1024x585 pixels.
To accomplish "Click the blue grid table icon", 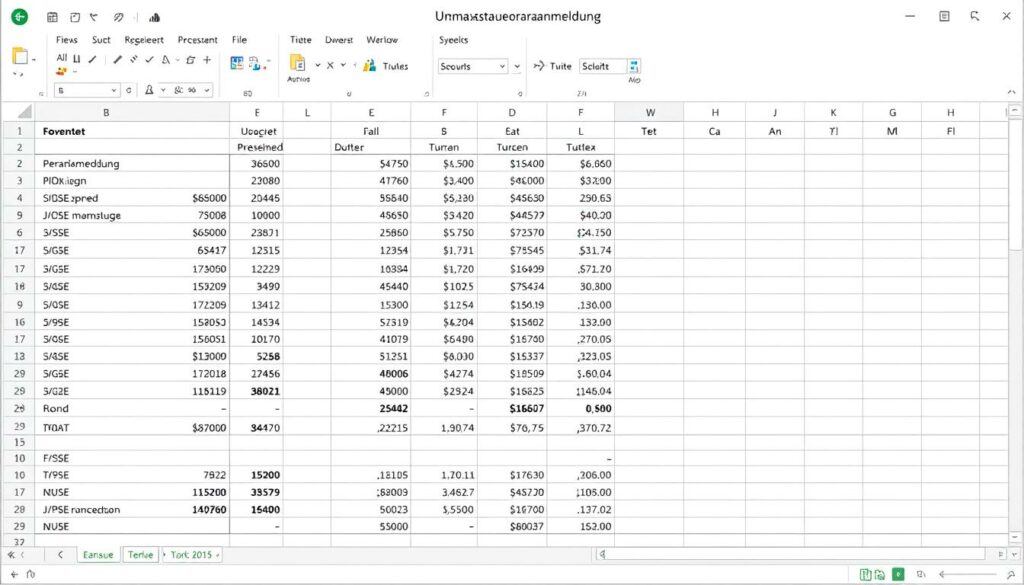I will pyautogui.click(x=236, y=63).
